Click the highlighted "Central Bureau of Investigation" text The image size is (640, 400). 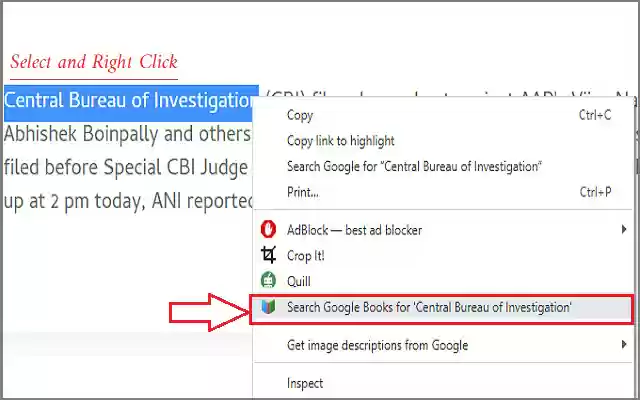[131, 101]
